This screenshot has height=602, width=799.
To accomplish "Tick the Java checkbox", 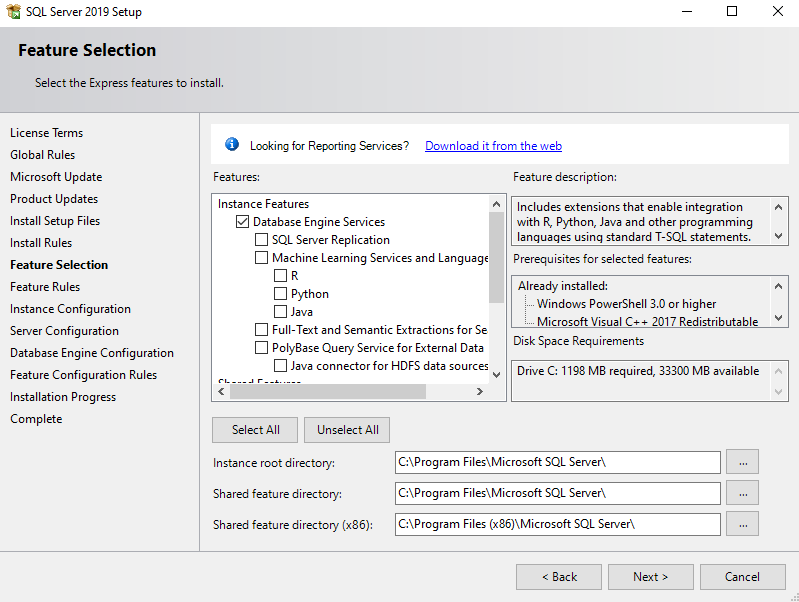I will click(280, 311).
